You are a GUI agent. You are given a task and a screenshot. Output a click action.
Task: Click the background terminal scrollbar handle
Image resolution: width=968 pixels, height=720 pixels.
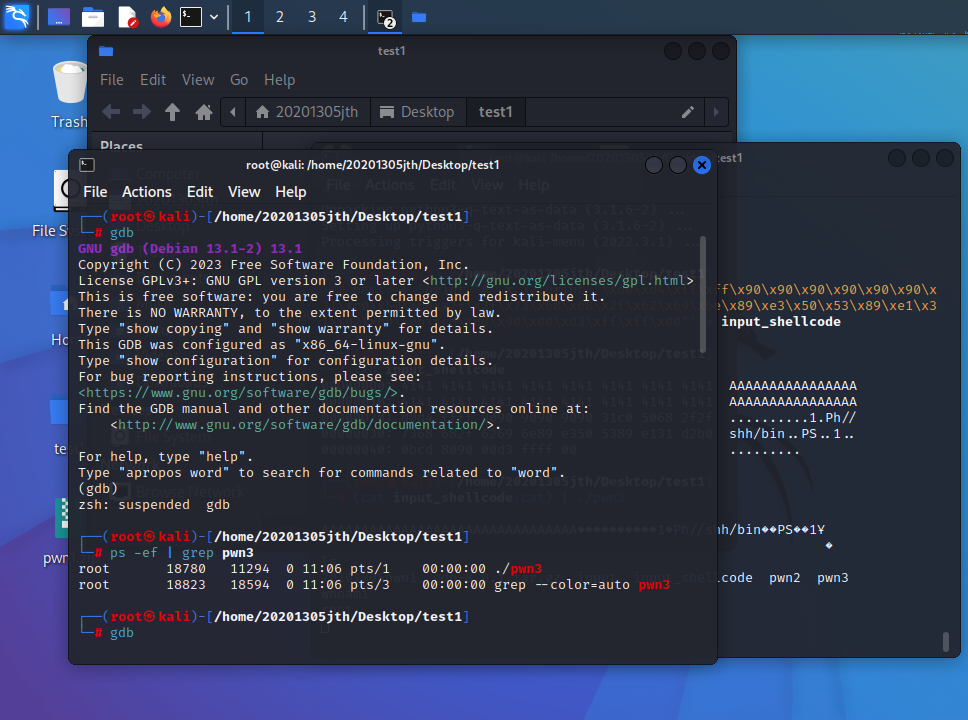[946, 642]
